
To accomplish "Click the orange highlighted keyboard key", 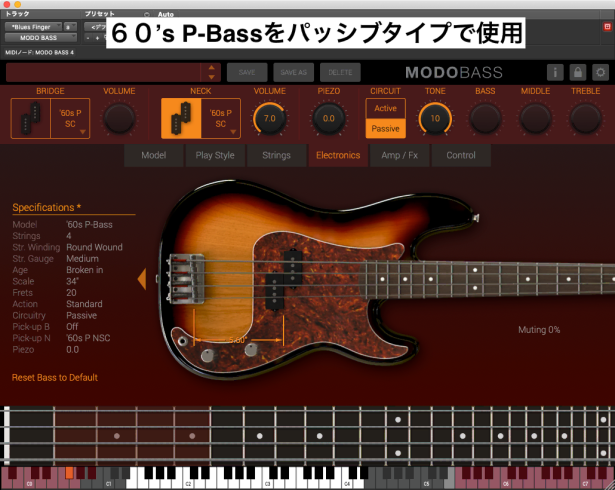I will pos(69,473).
